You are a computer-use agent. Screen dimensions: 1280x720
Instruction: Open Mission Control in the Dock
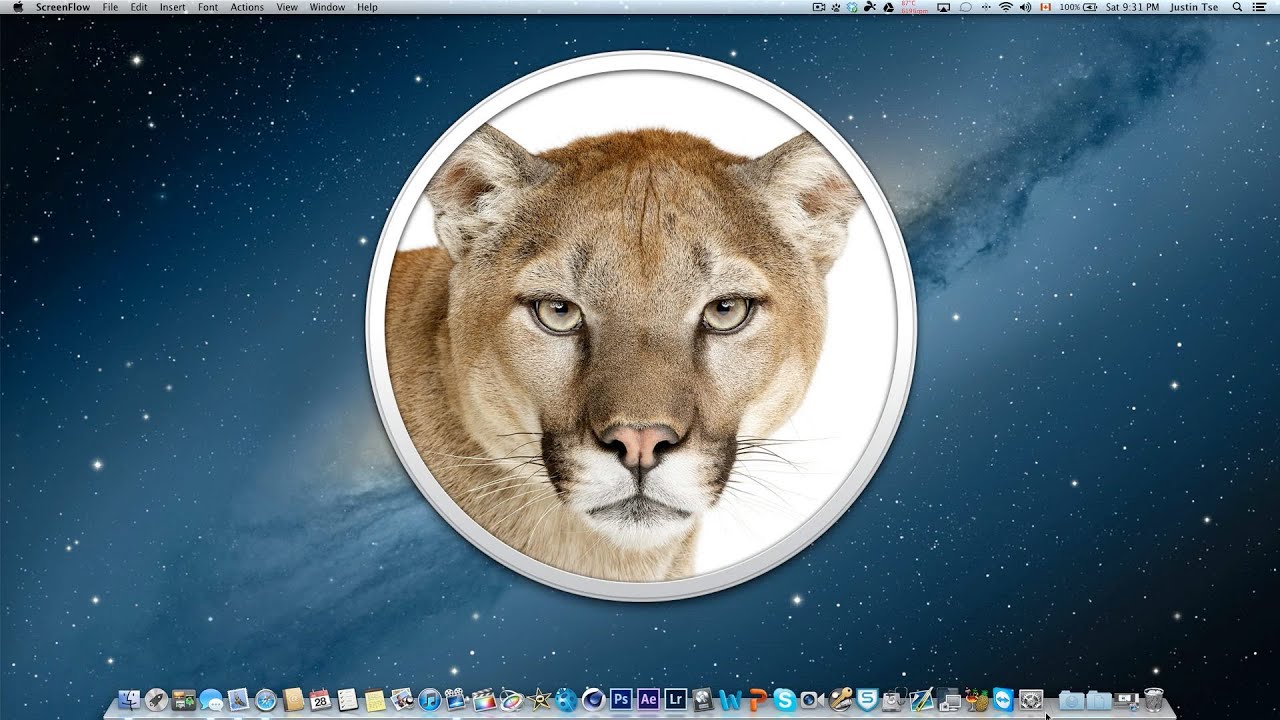184,700
